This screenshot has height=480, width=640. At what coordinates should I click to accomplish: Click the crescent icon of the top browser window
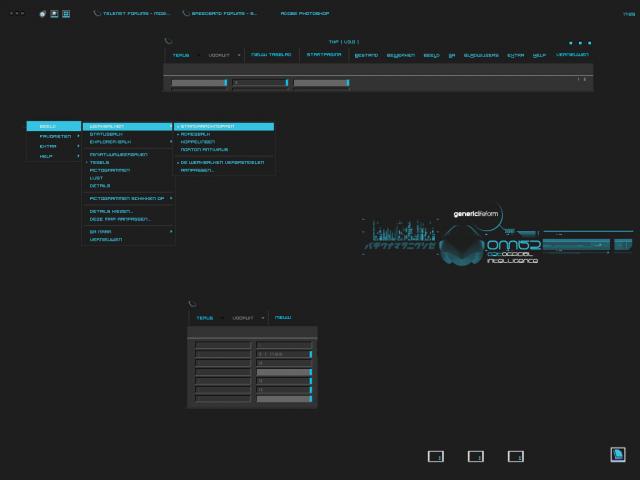(x=169, y=41)
